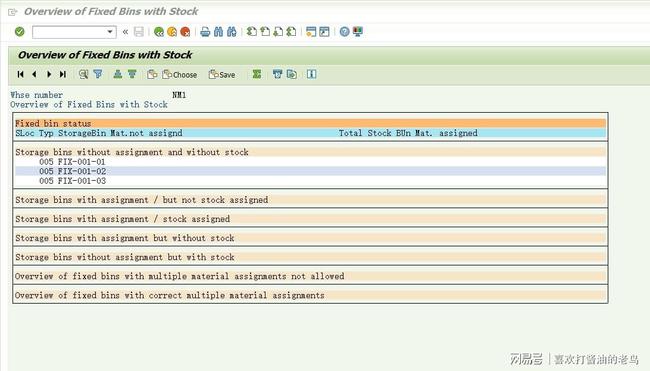Click the green Enter checkmark icon
The height and width of the screenshot is (371, 650).
point(19,32)
